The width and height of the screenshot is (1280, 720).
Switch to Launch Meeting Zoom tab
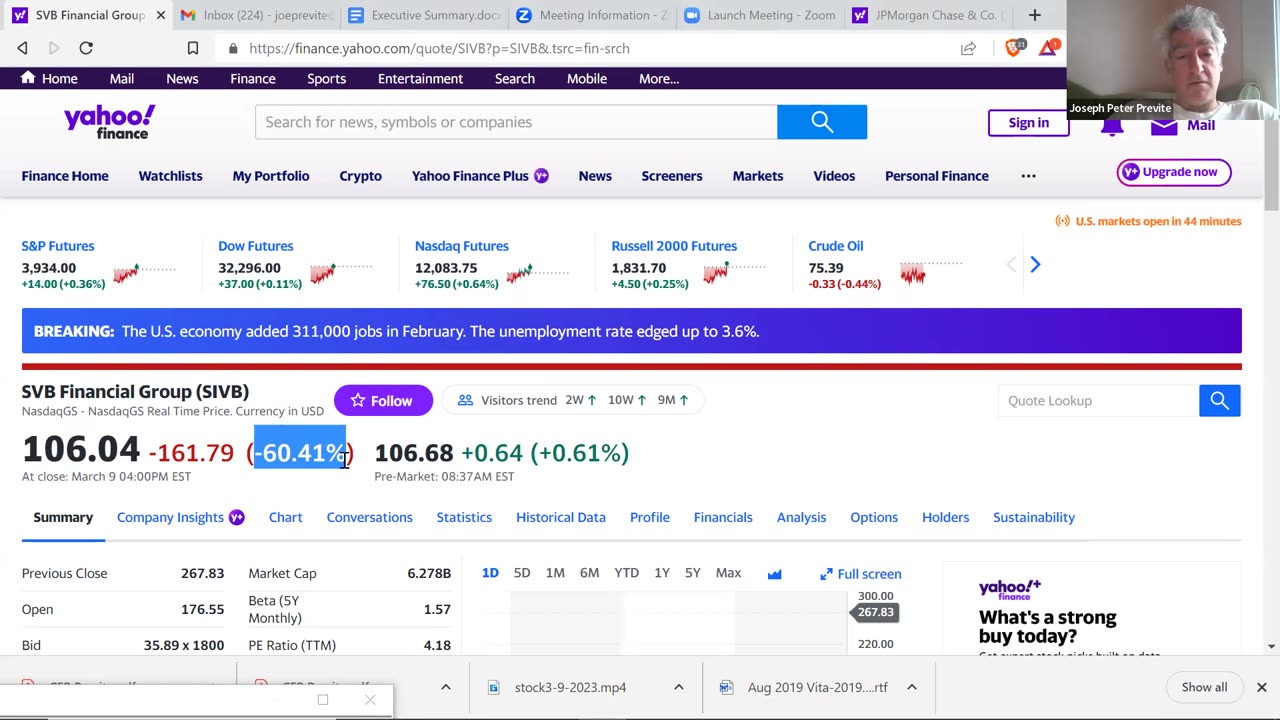coord(760,15)
